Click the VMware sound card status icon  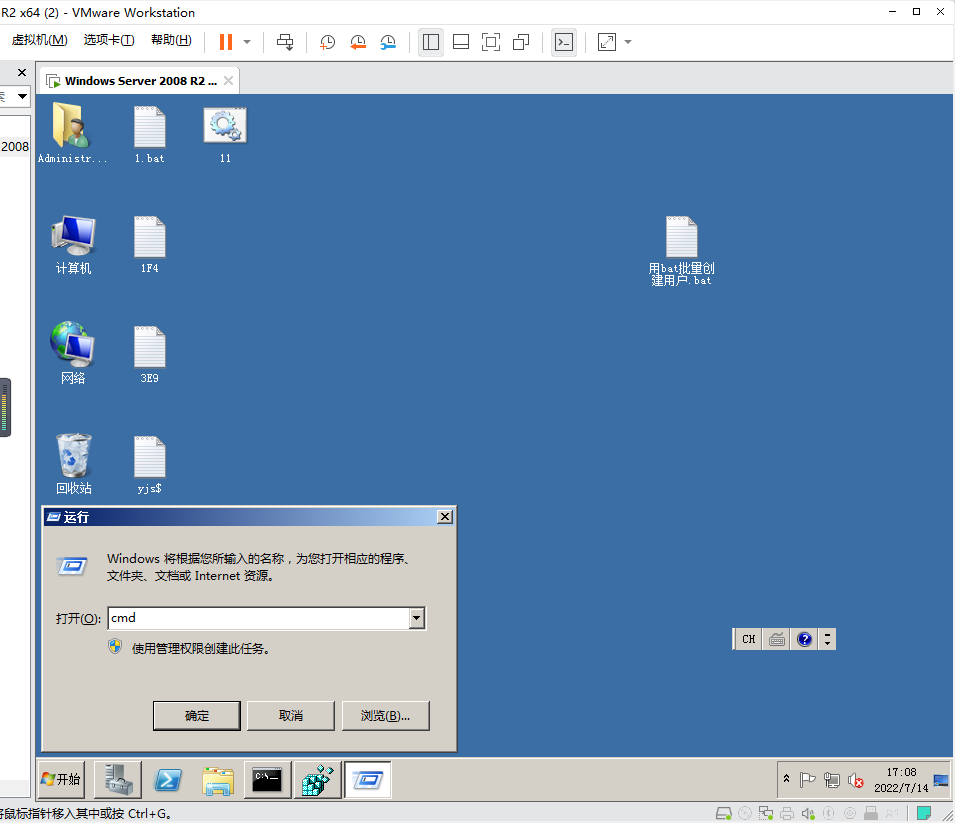pos(808,813)
